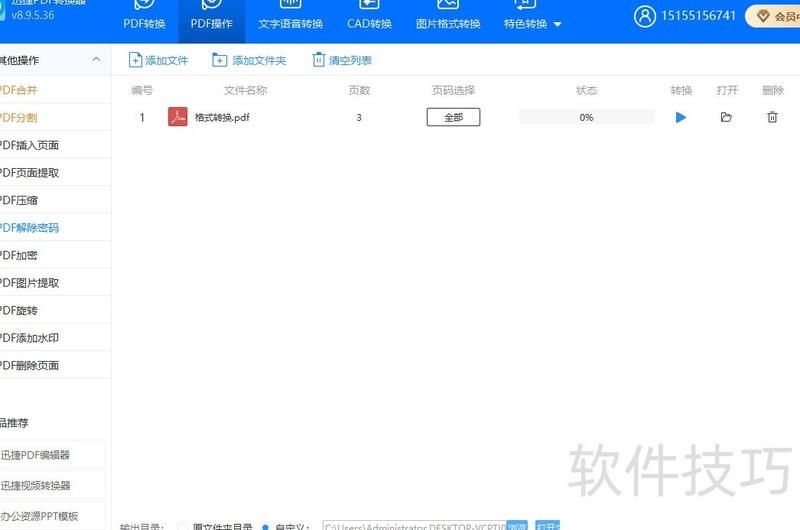
Task: Select PDF添加水印 in sidebar
Action: (x=54, y=338)
